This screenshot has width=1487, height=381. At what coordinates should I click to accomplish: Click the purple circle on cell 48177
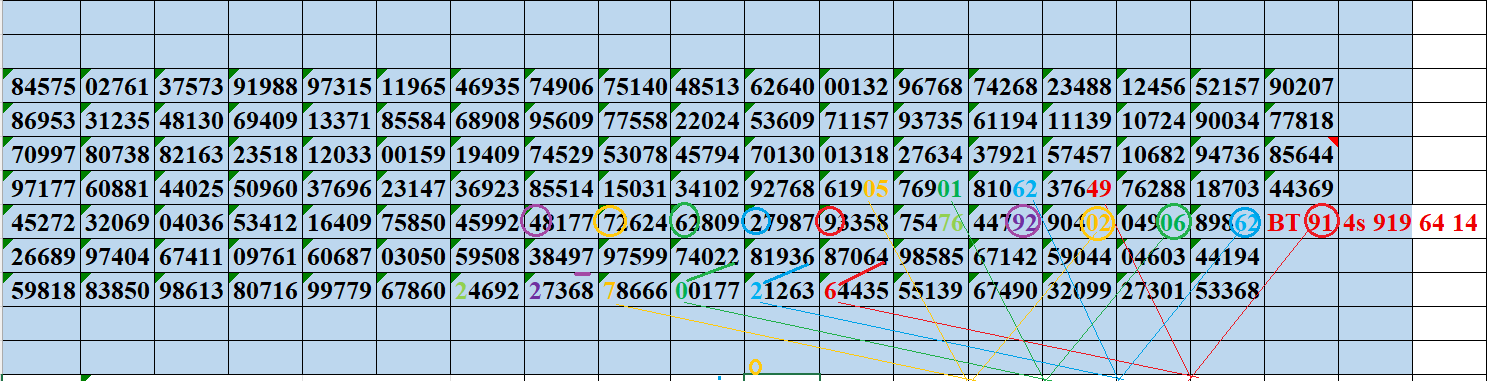coord(537,222)
